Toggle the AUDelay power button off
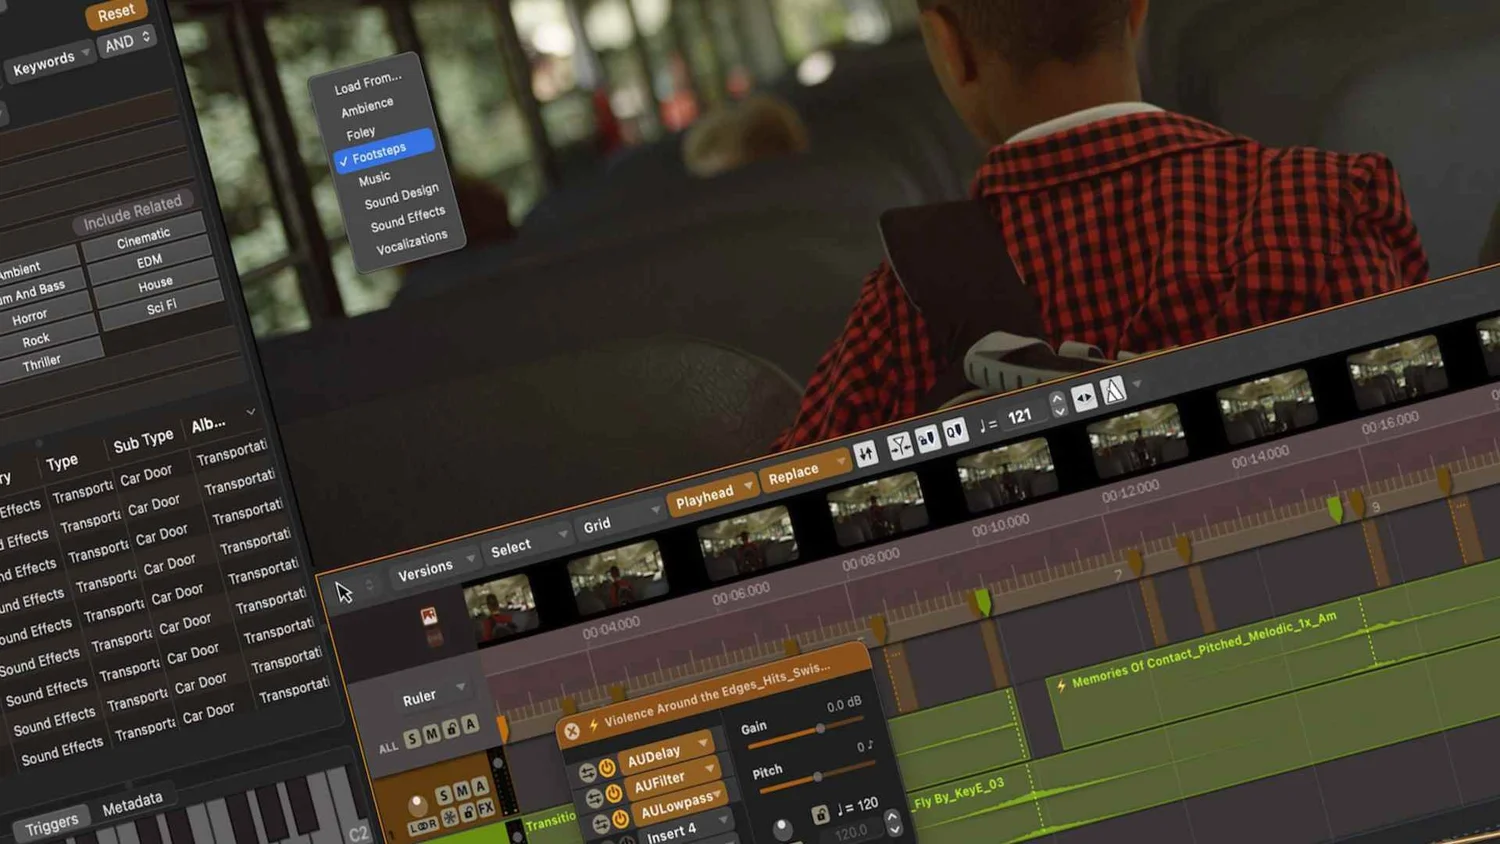Screen dimensions: 1500x844 click(x=608, y=769)
